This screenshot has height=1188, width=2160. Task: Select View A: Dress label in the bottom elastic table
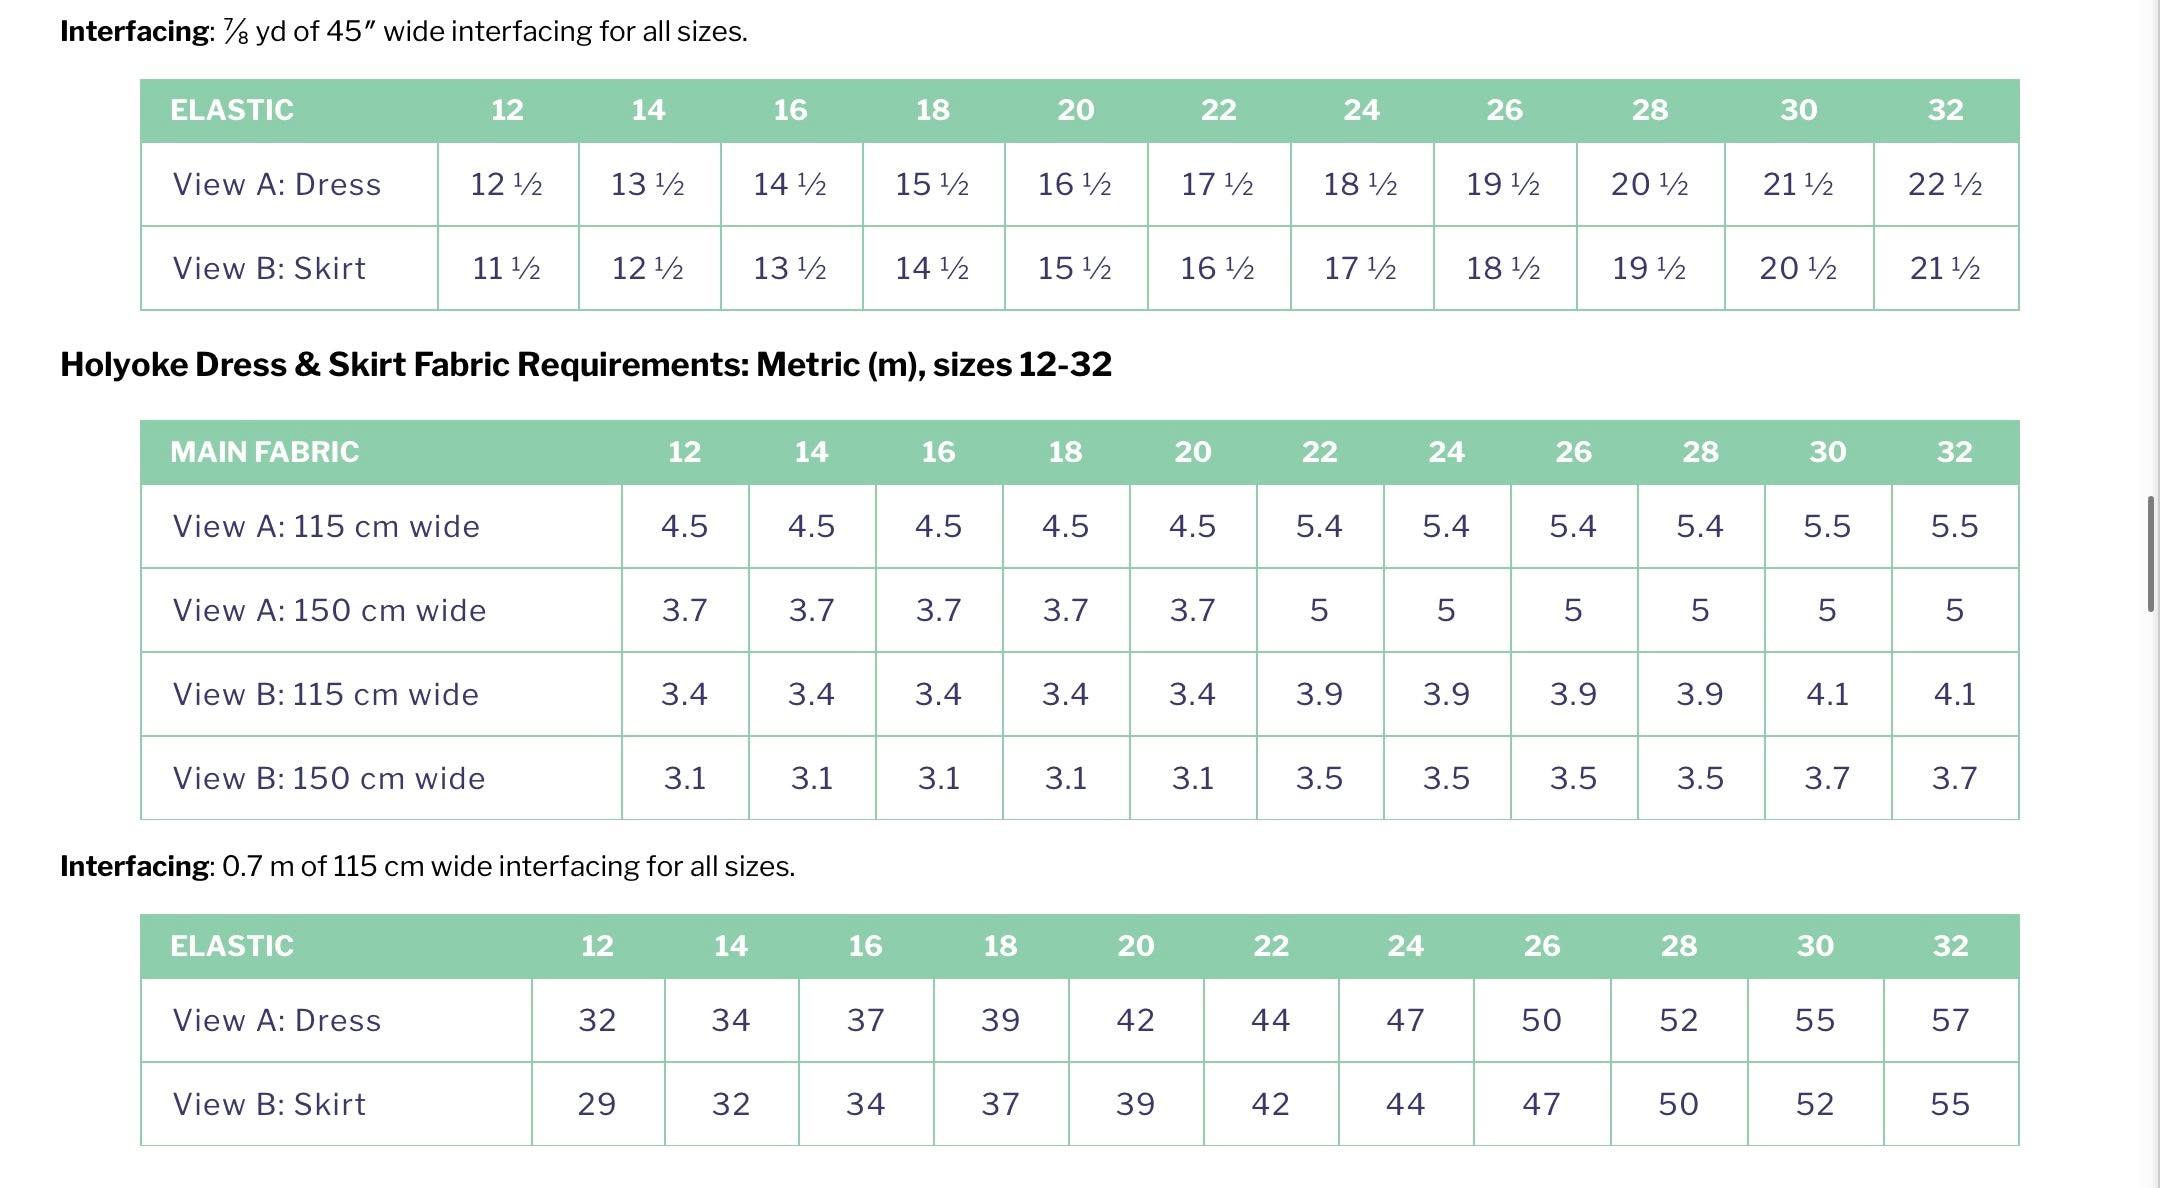point(277,1020)
